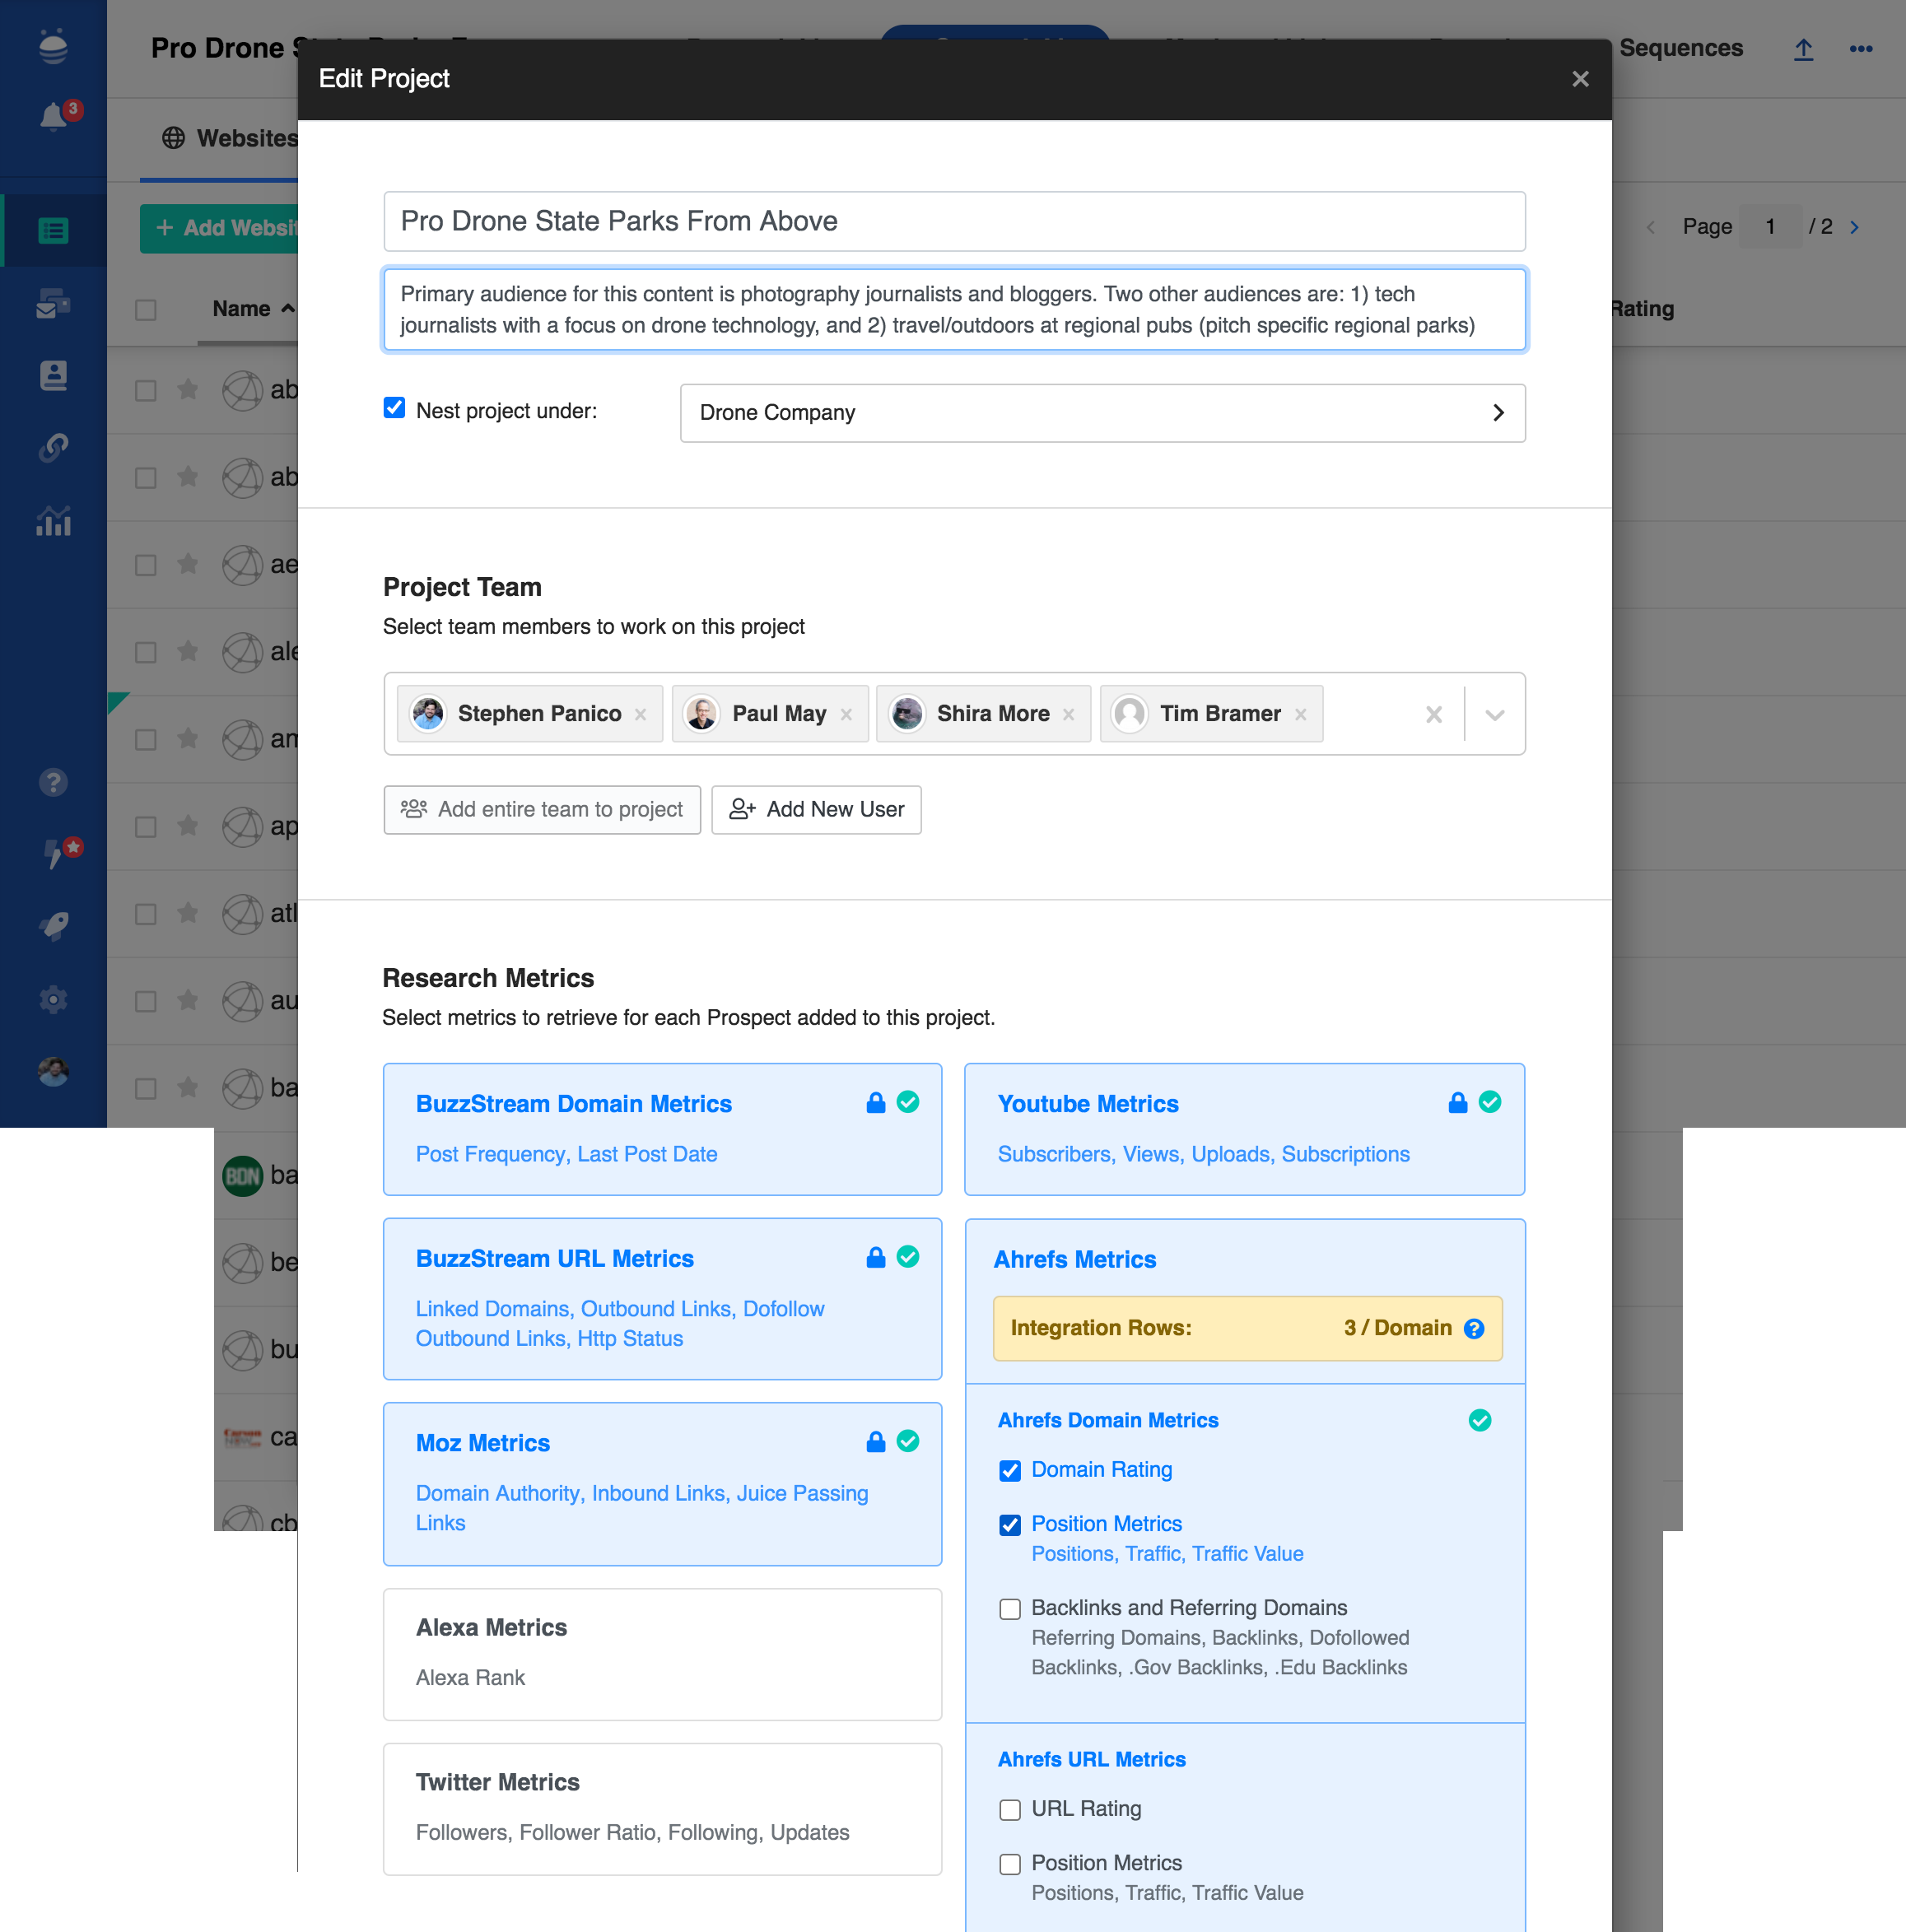This screenshot has width=1906, height=1932.
Task: Enable Backlinks and Referring Domains checkbox
Action: pyautogui.click(x=1010, y=1608)
